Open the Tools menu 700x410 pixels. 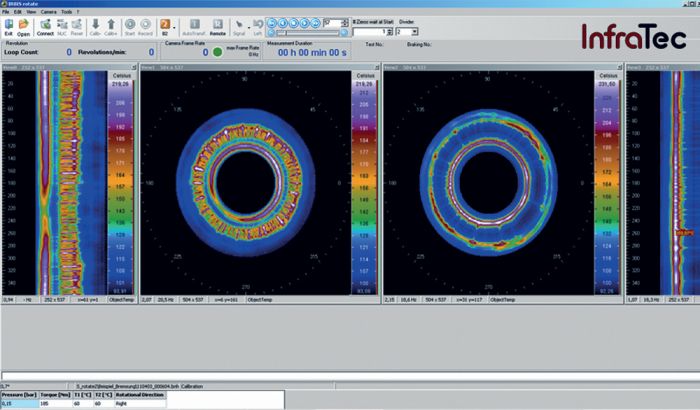[67, 12]
